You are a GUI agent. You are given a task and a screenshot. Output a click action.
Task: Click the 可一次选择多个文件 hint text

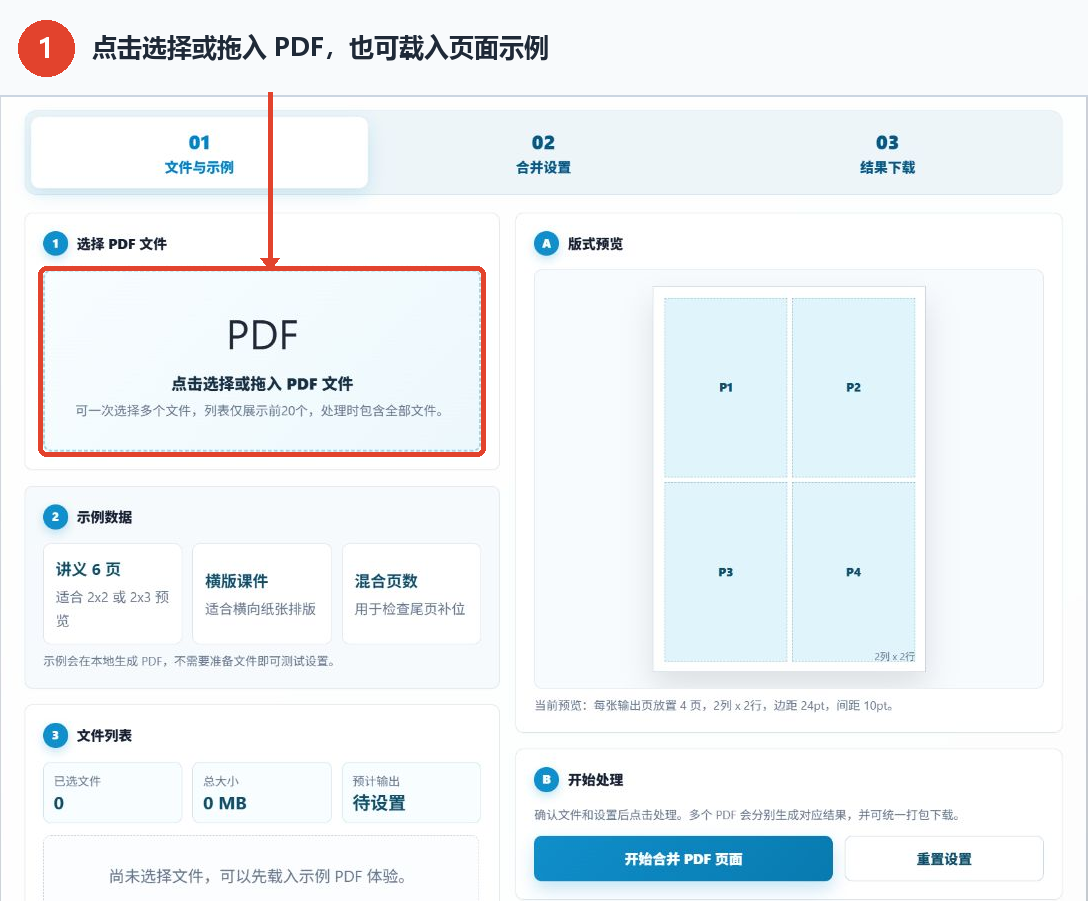[x=260, y=410]
